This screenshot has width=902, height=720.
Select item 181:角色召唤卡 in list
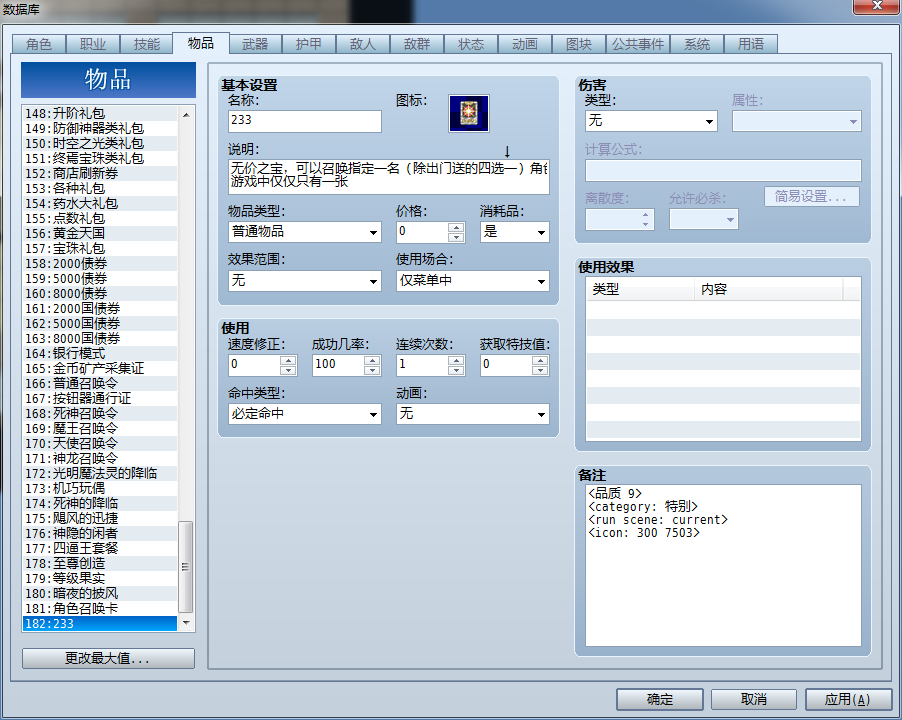[x=100, y=608]
